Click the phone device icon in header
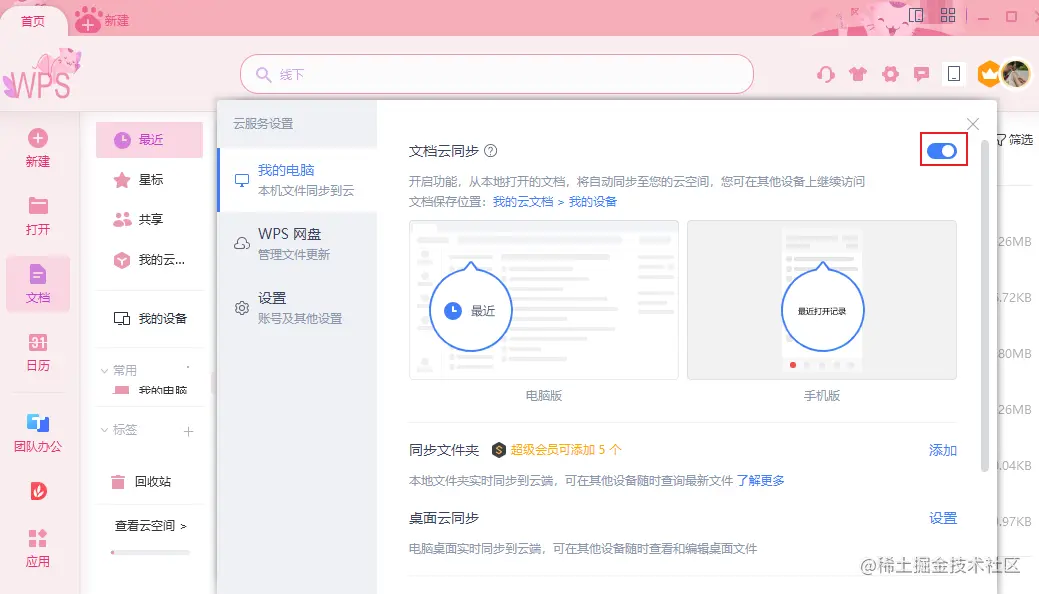Image resolution: width=1039 pixels, height=594 pixels. point(954,74)
